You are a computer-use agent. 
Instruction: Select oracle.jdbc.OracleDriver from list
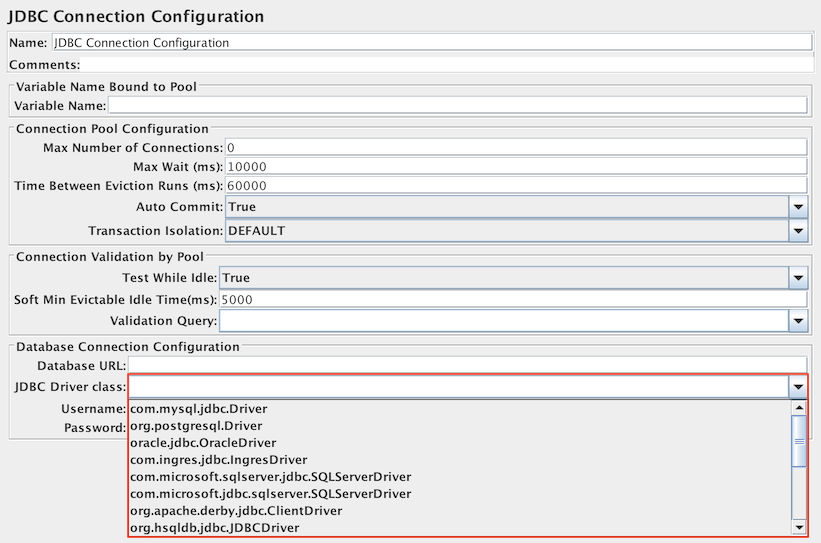[203, 443]
